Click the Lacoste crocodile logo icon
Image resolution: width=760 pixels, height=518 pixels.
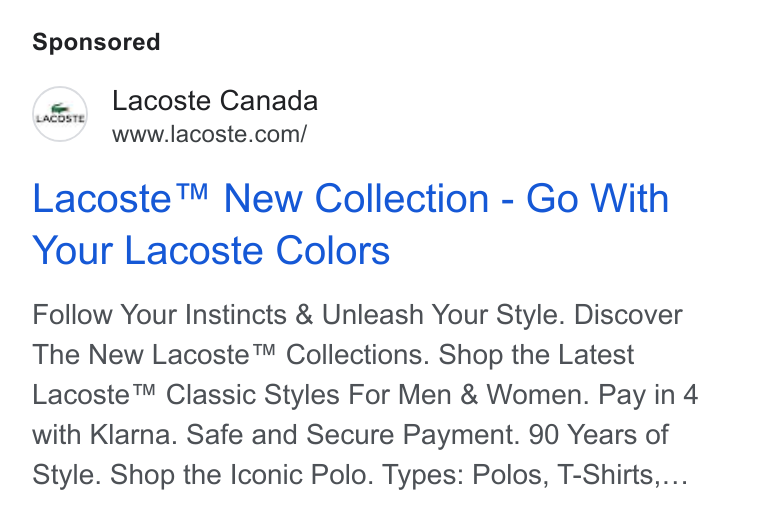coord(60,114)
